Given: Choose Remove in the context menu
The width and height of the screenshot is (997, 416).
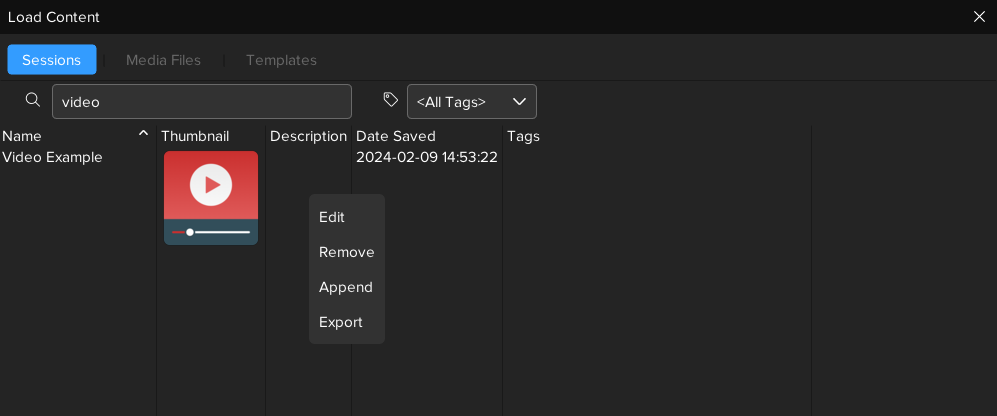Looking at the screenshot, I should tap(346, 252).
